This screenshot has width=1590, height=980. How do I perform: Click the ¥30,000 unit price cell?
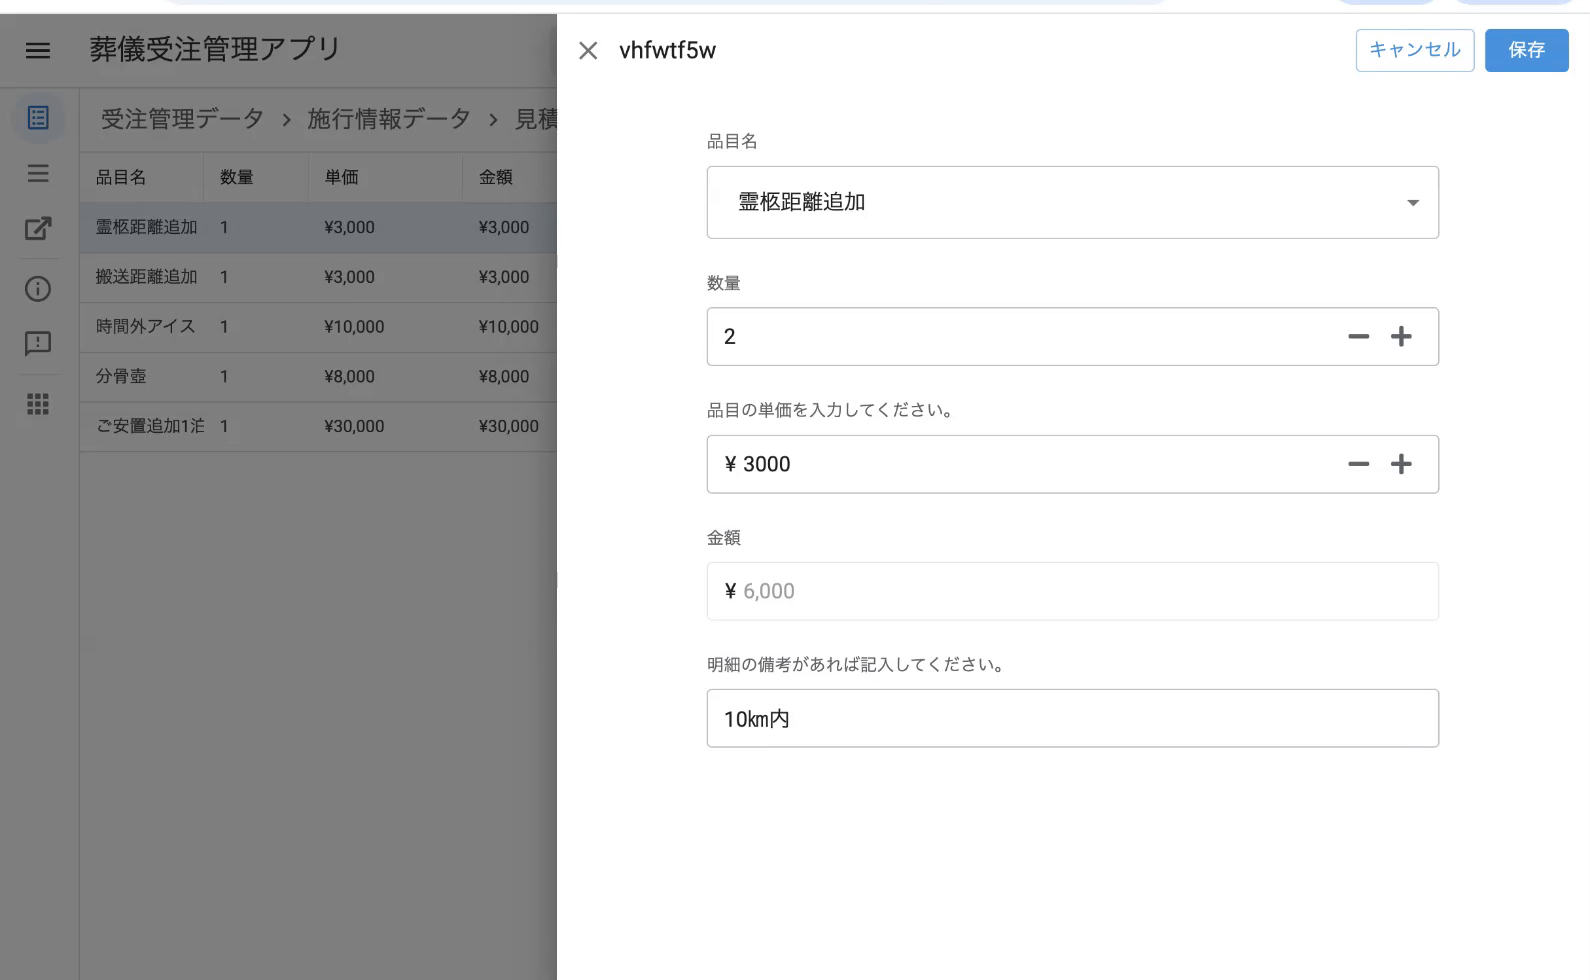pos(354,426)
